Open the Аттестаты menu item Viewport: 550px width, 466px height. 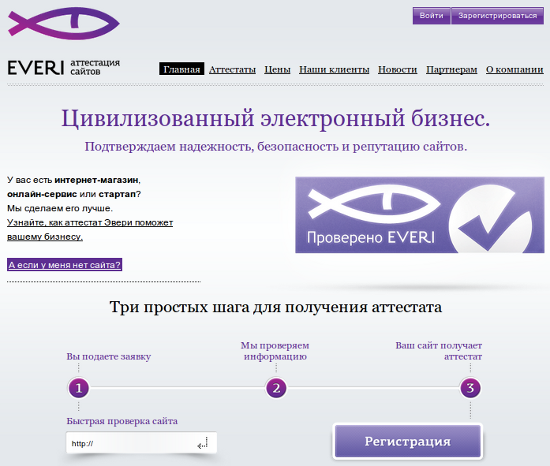[232, 69]
